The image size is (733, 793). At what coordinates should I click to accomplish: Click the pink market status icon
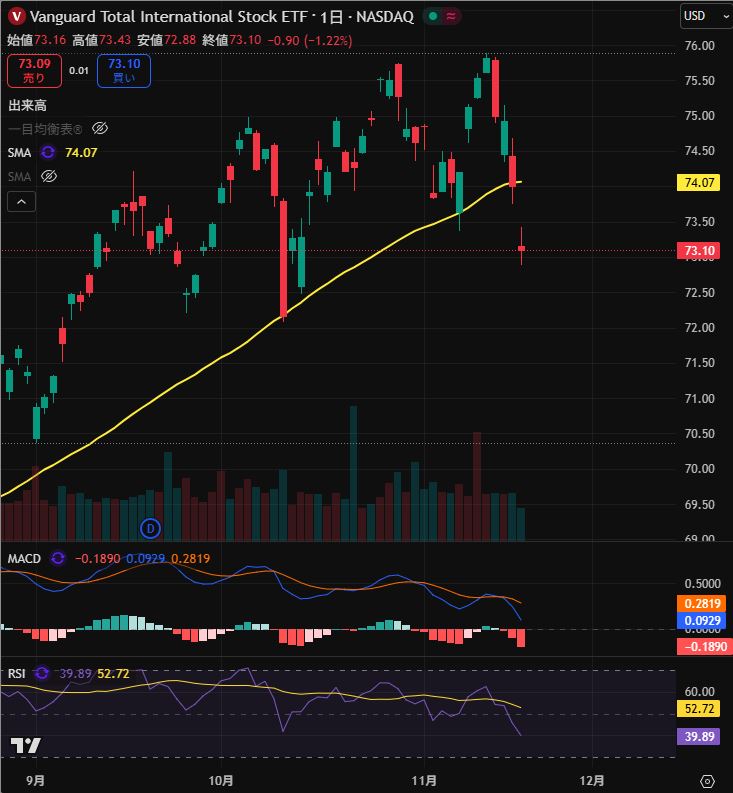[x=453, y=16]
